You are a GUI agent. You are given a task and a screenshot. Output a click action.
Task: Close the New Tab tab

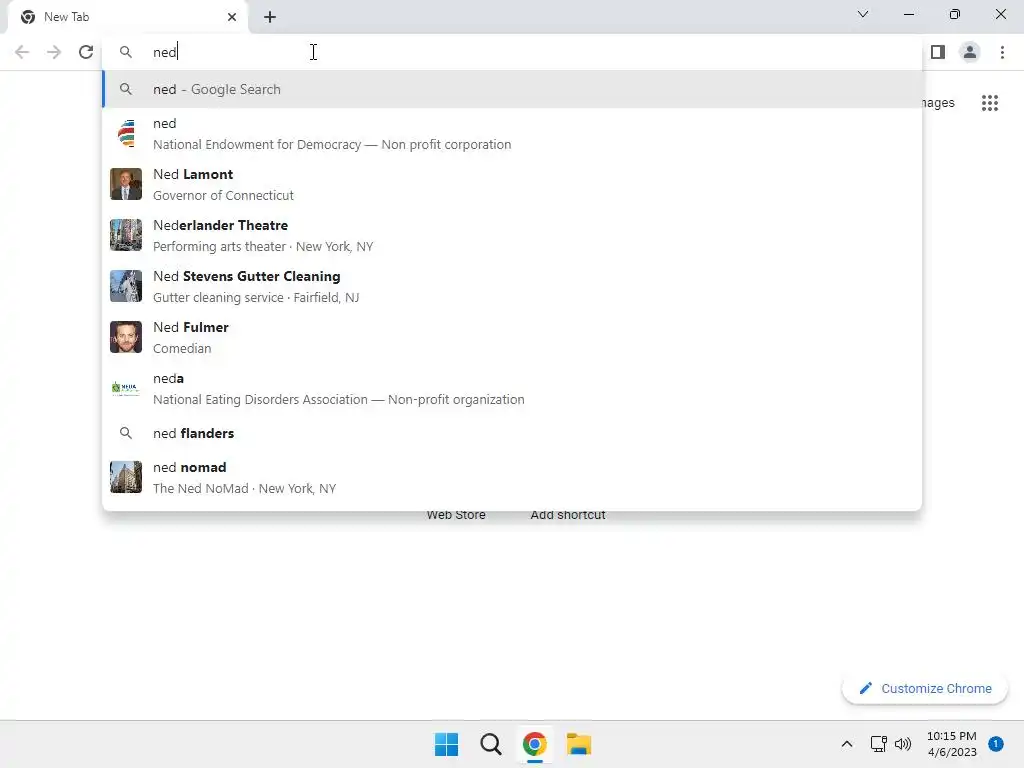click(232, 17)
